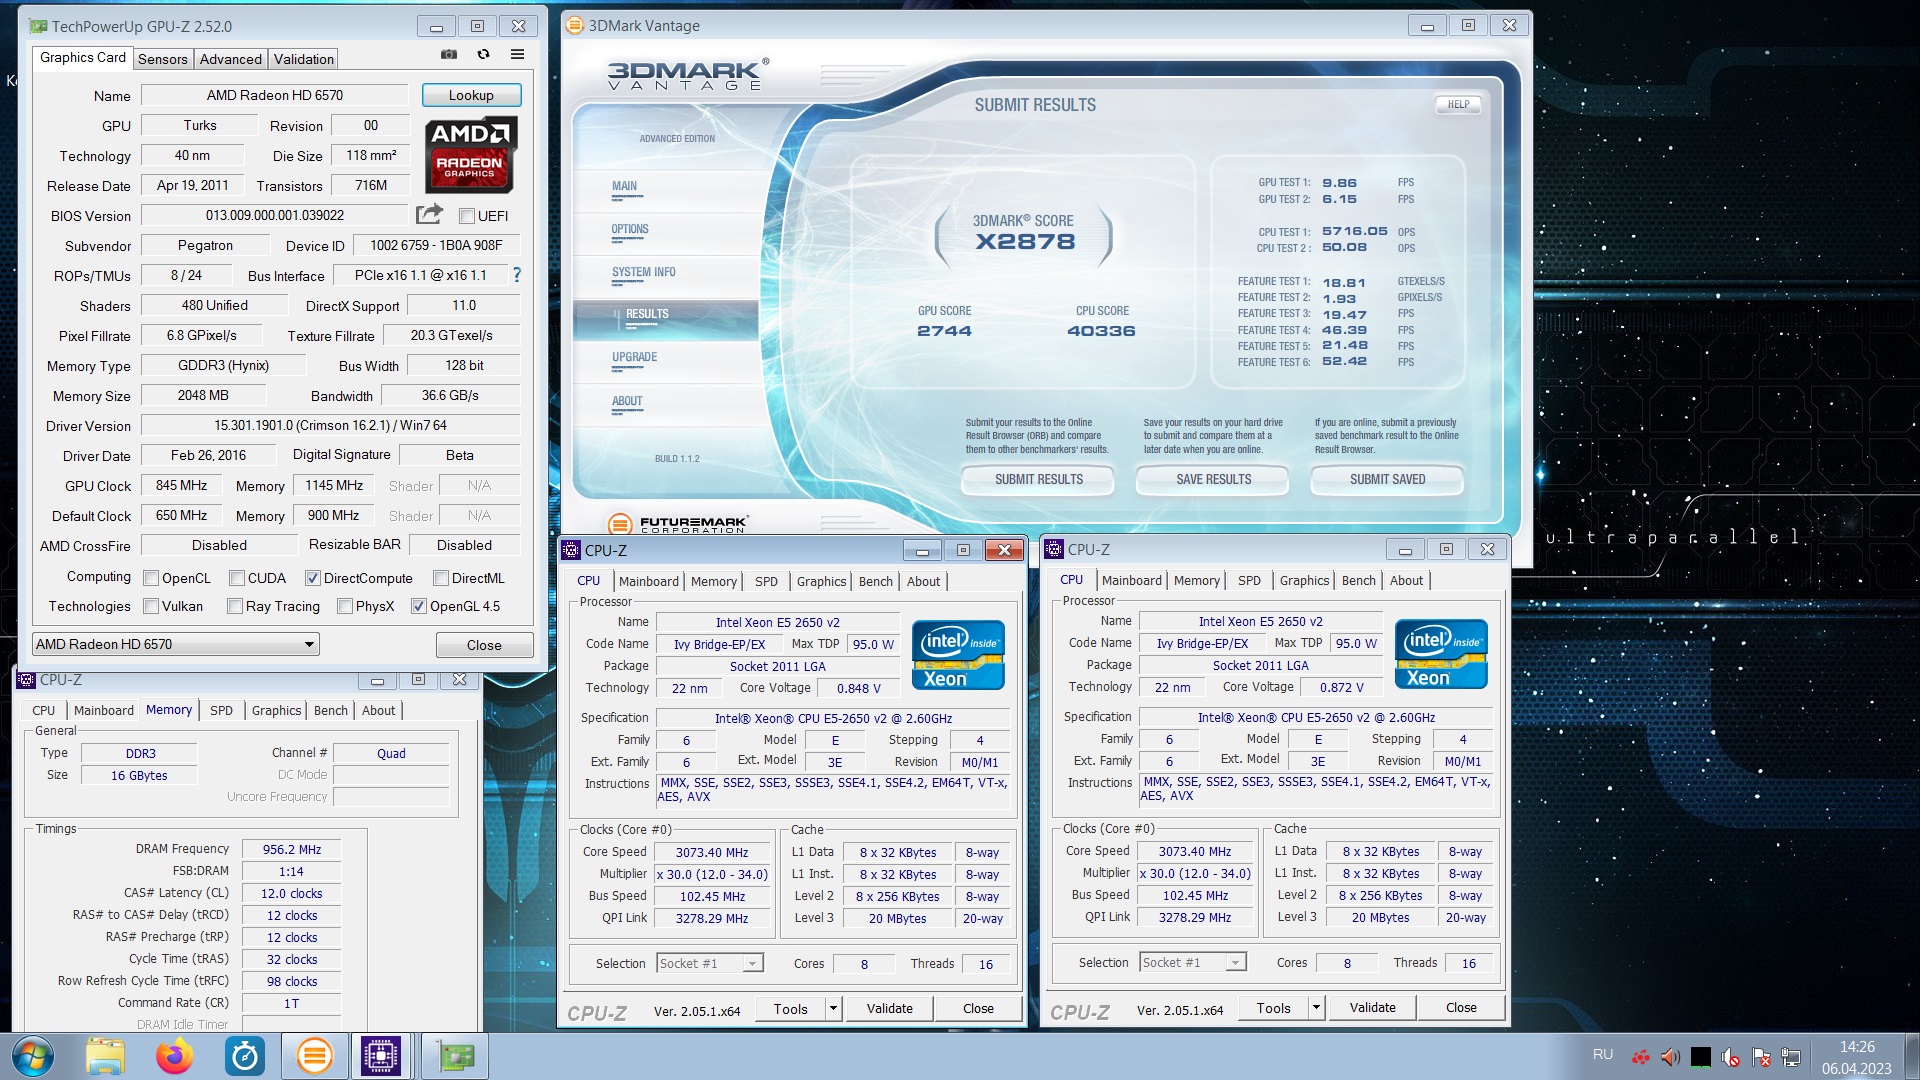This screenshot has width=1920, height=1080.
Task: Click the GPU-Z screenshot camera icon
Action: click(x=449, y=55)
